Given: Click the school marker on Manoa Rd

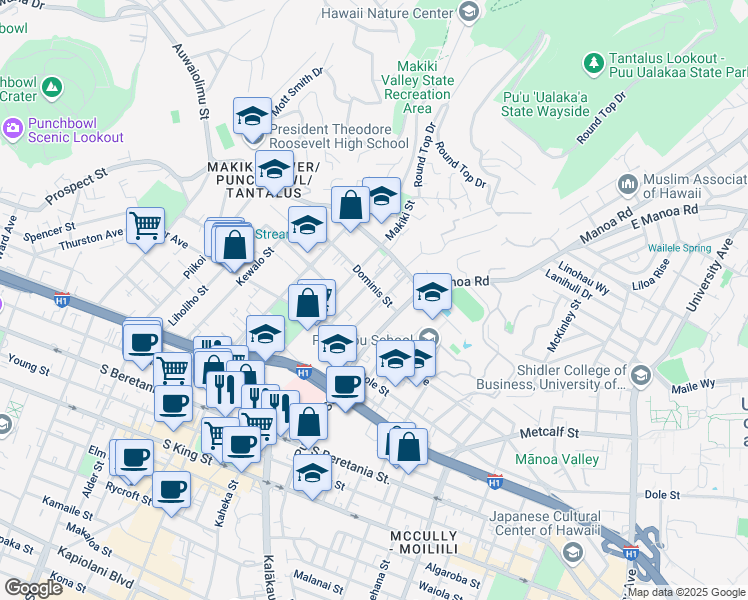Looking at the screenshot, I should [432, 292].
